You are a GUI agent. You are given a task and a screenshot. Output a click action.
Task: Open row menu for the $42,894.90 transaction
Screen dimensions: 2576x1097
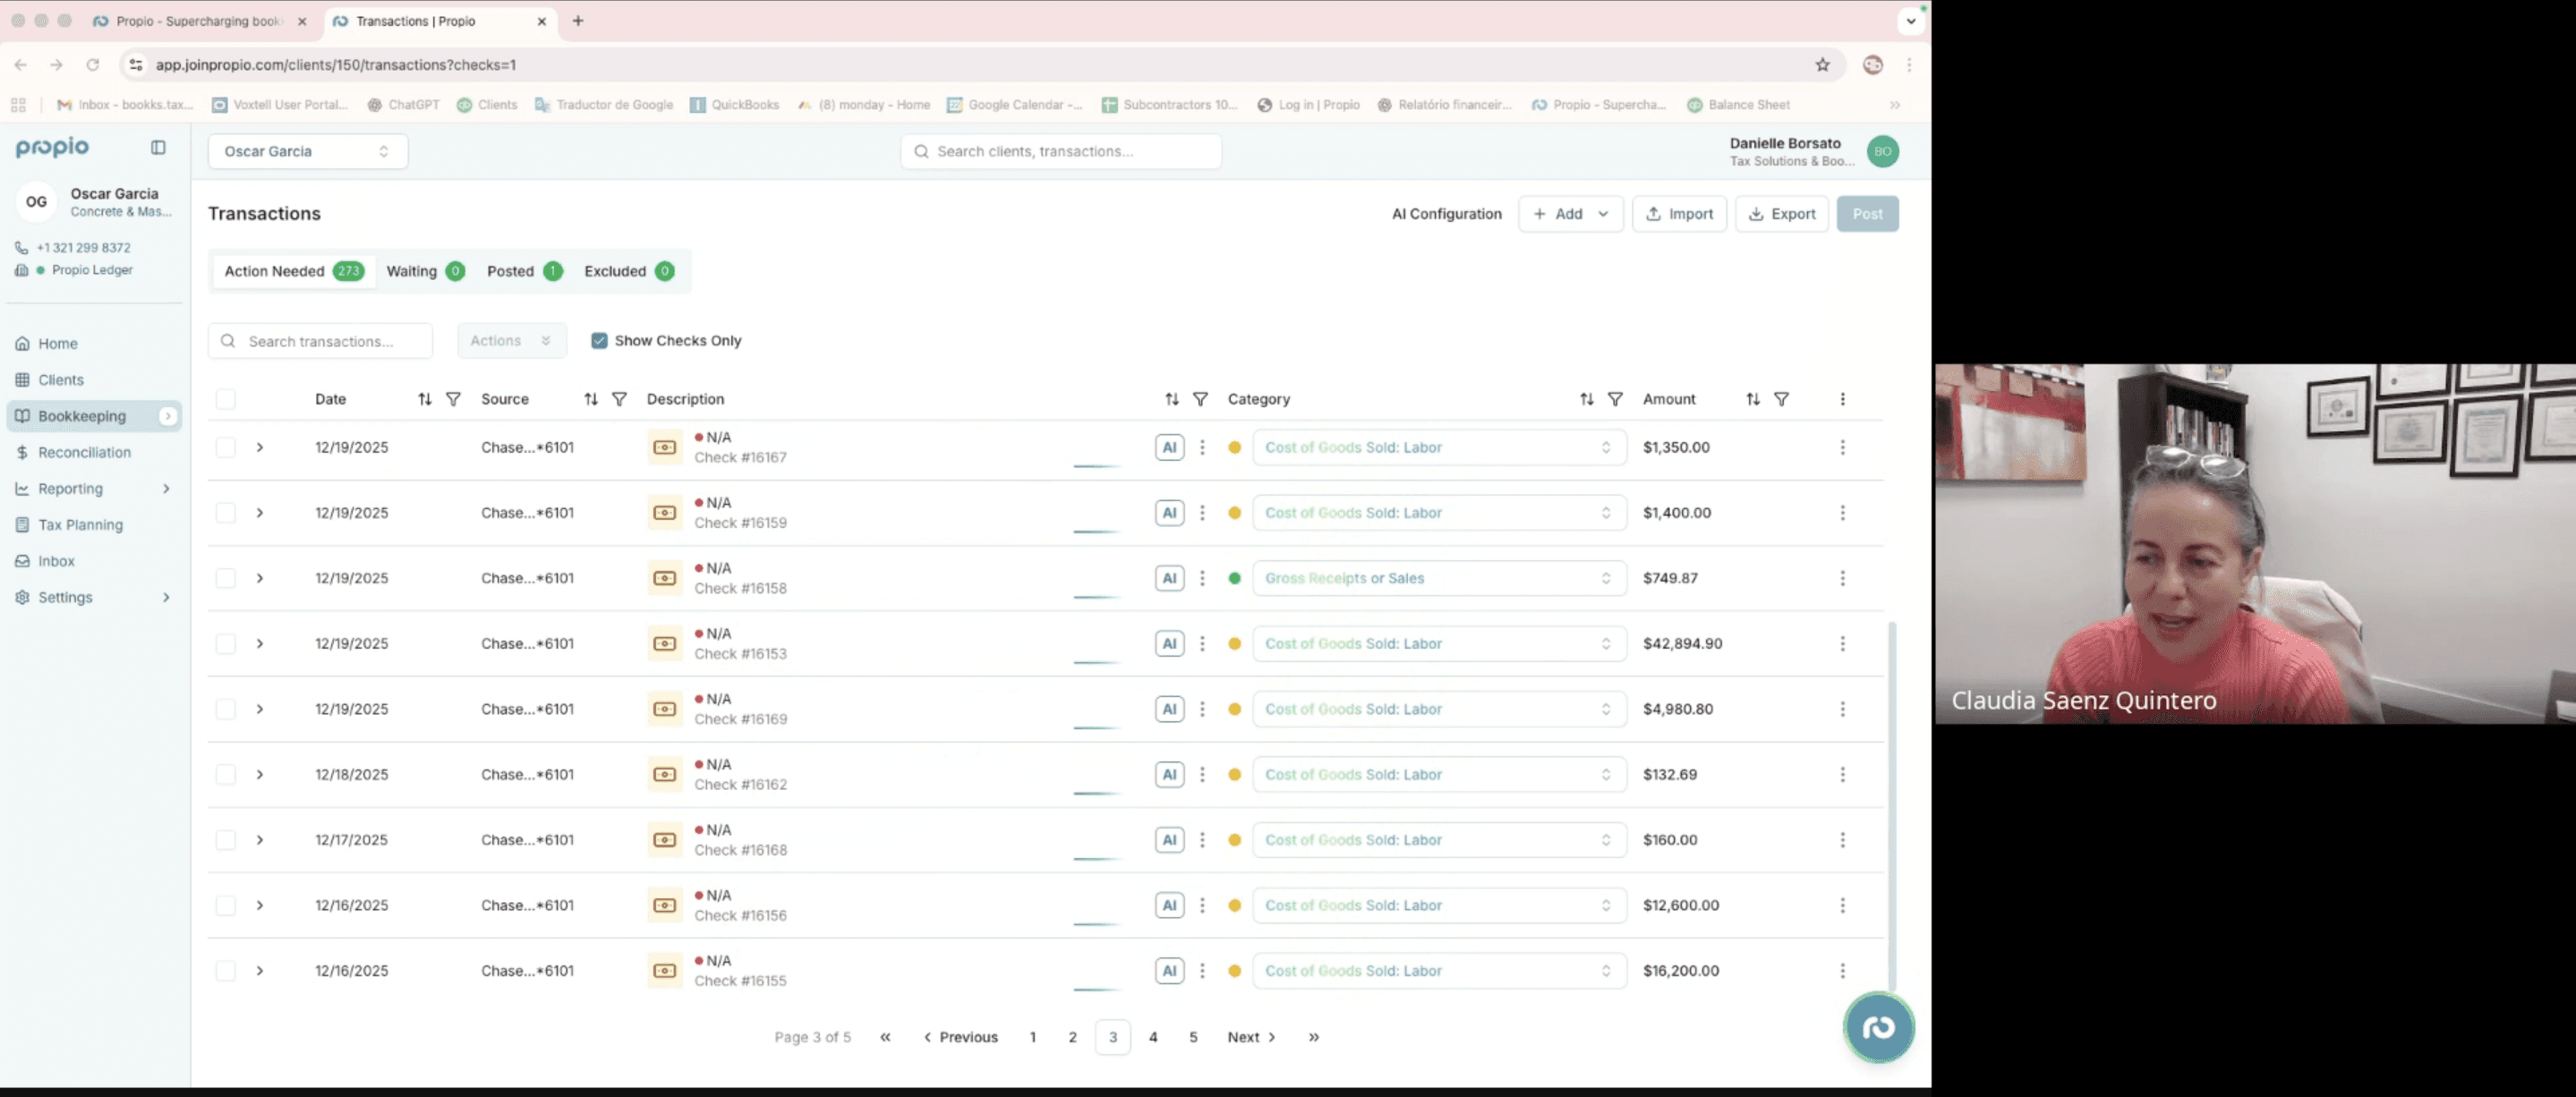pyautogui.click(x=1842, y=644)
